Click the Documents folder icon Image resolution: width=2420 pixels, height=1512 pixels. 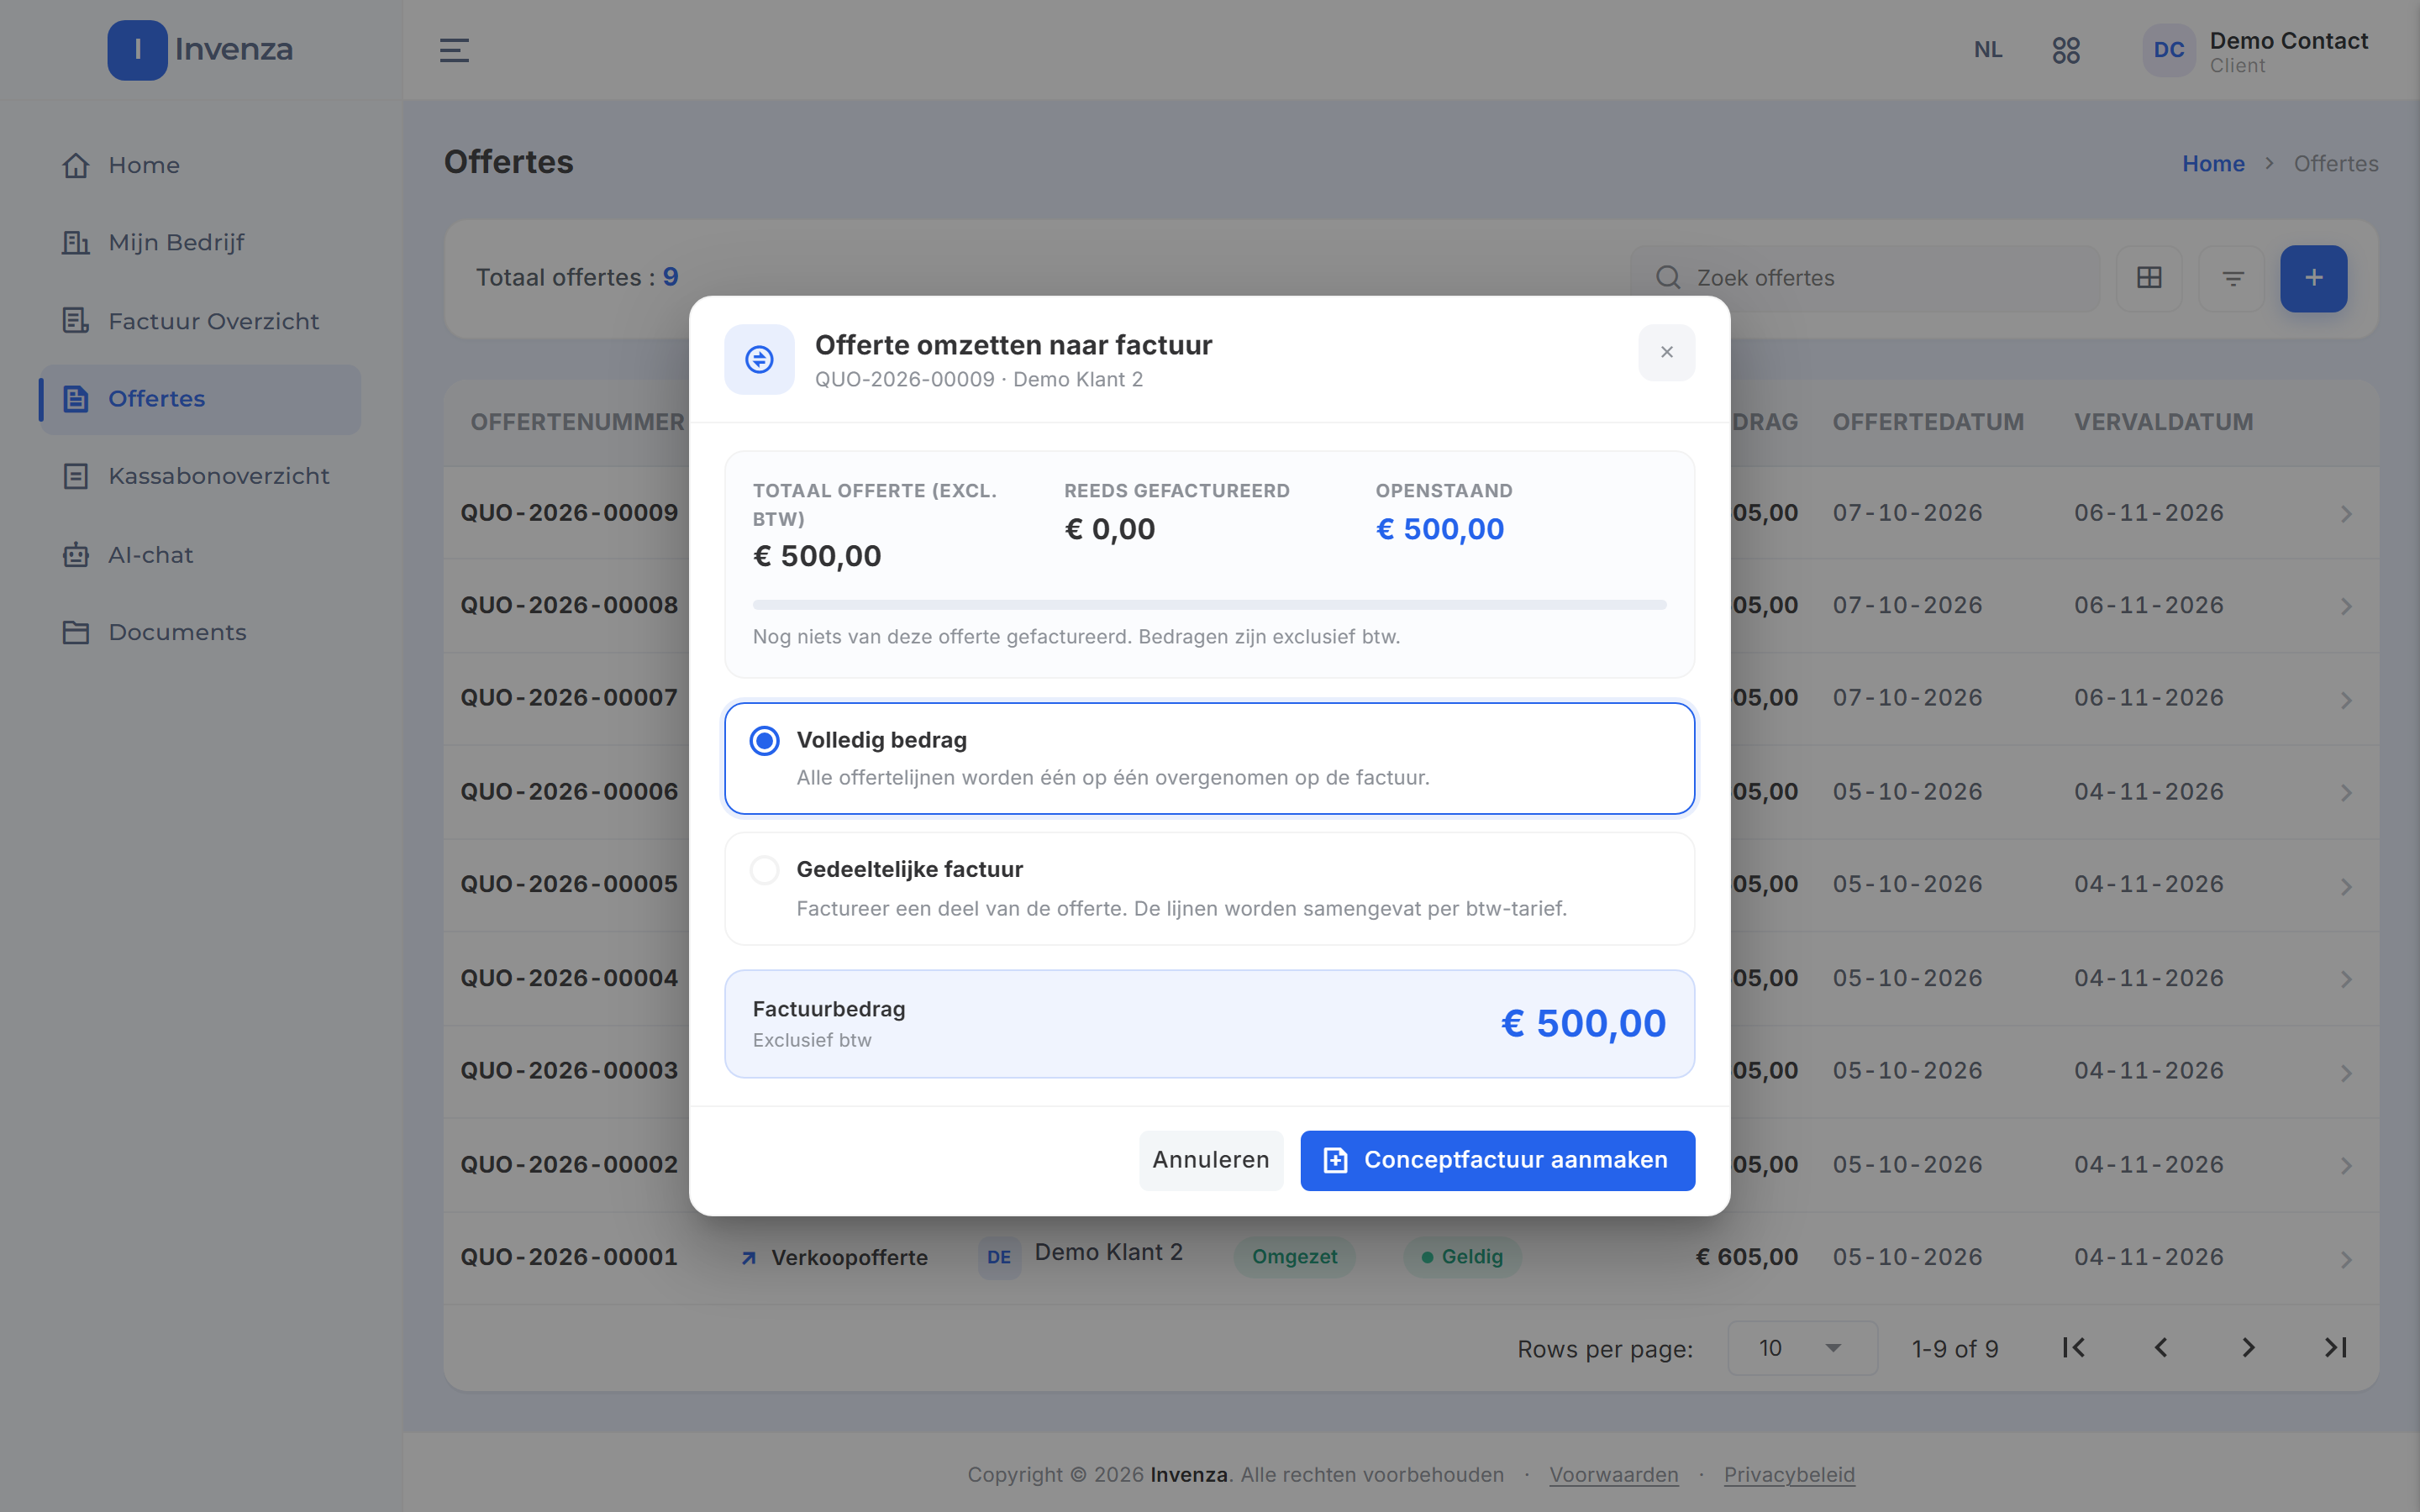pyautogui.click(x=76, y=632)
